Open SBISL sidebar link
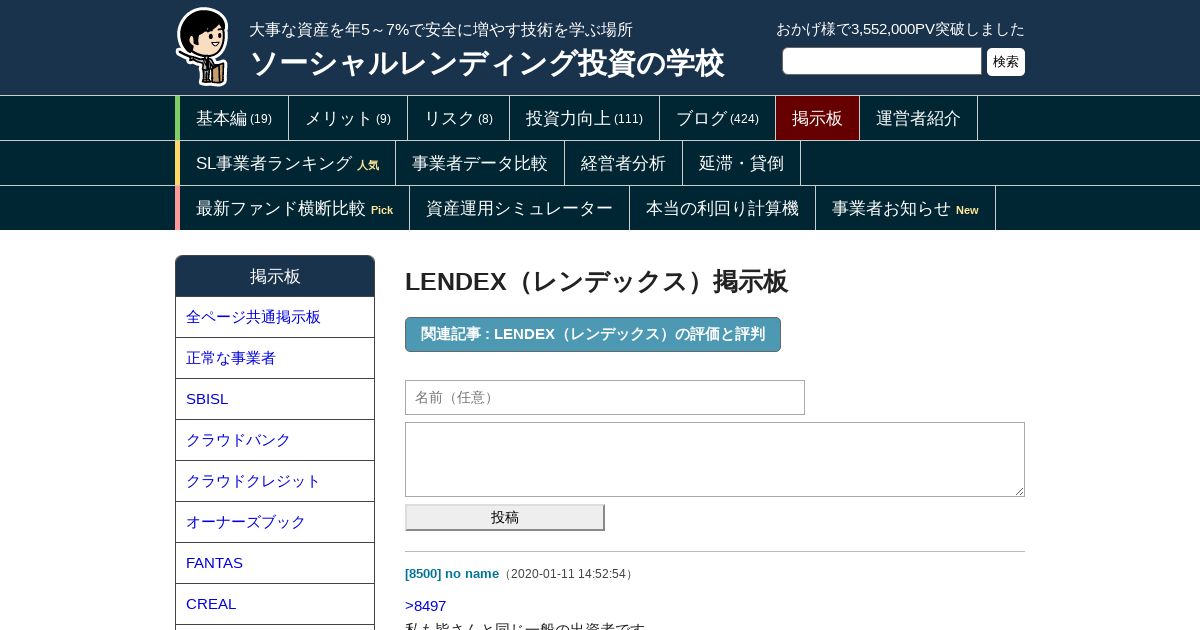1200x630 pixels. (275, 399)
